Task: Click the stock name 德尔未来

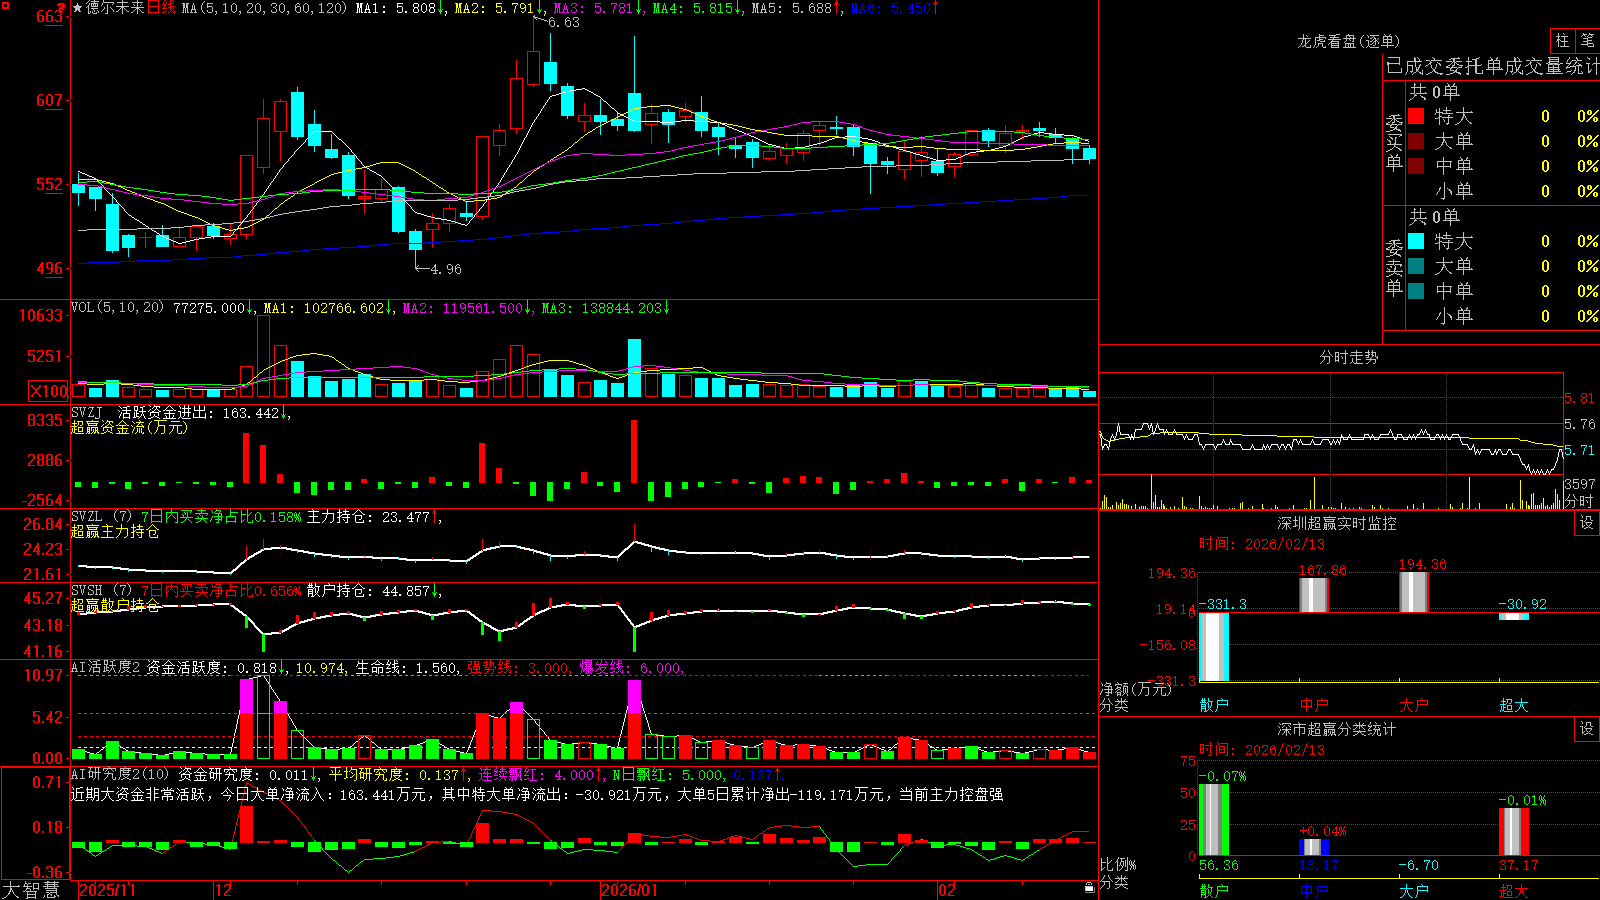Action: click(x=115, y=8)
